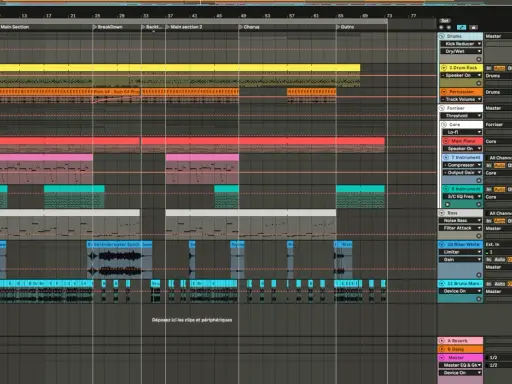Image resolution: width=512 pixels, height=384 pixels.
Task: Open the Output Gain control chooser
Action: tap(462, 173)
